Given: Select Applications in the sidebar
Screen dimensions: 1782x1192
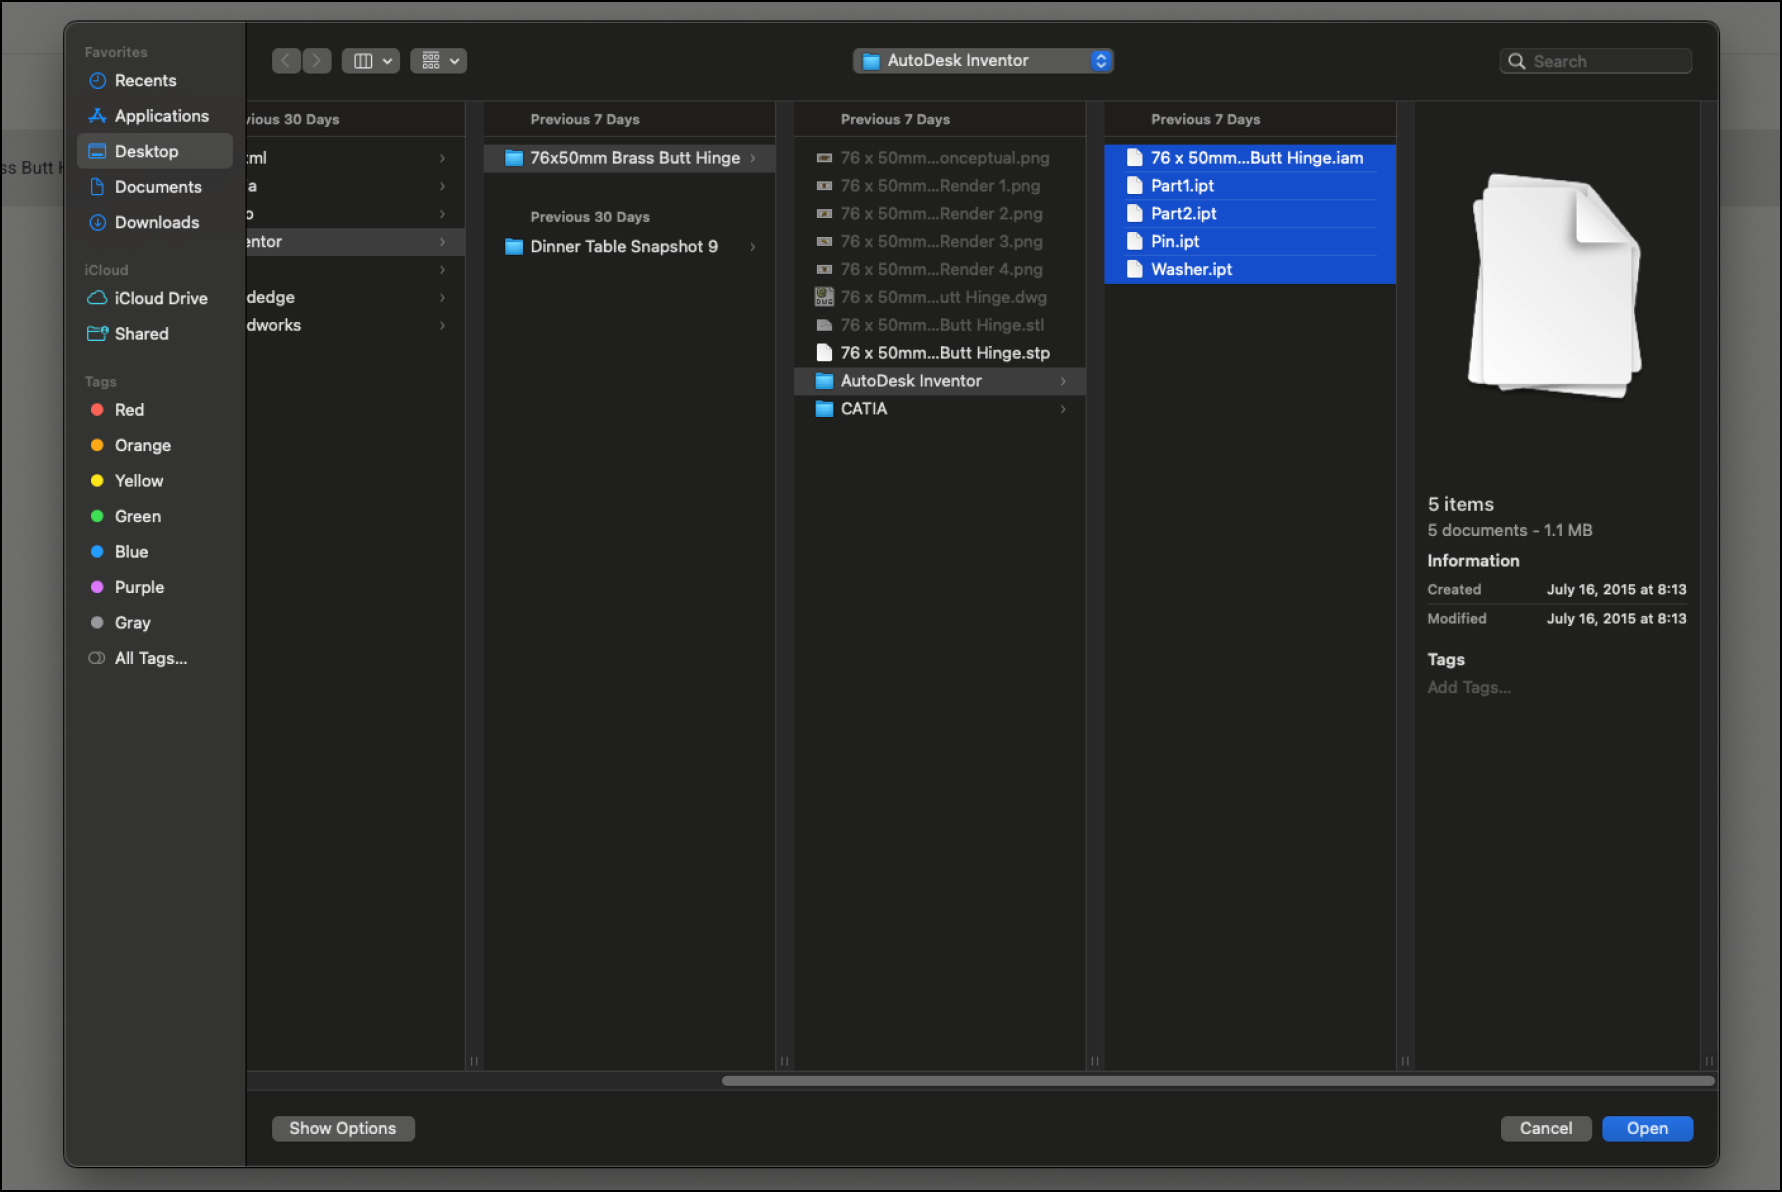Looking at the screenshot, I should [161, 116].
